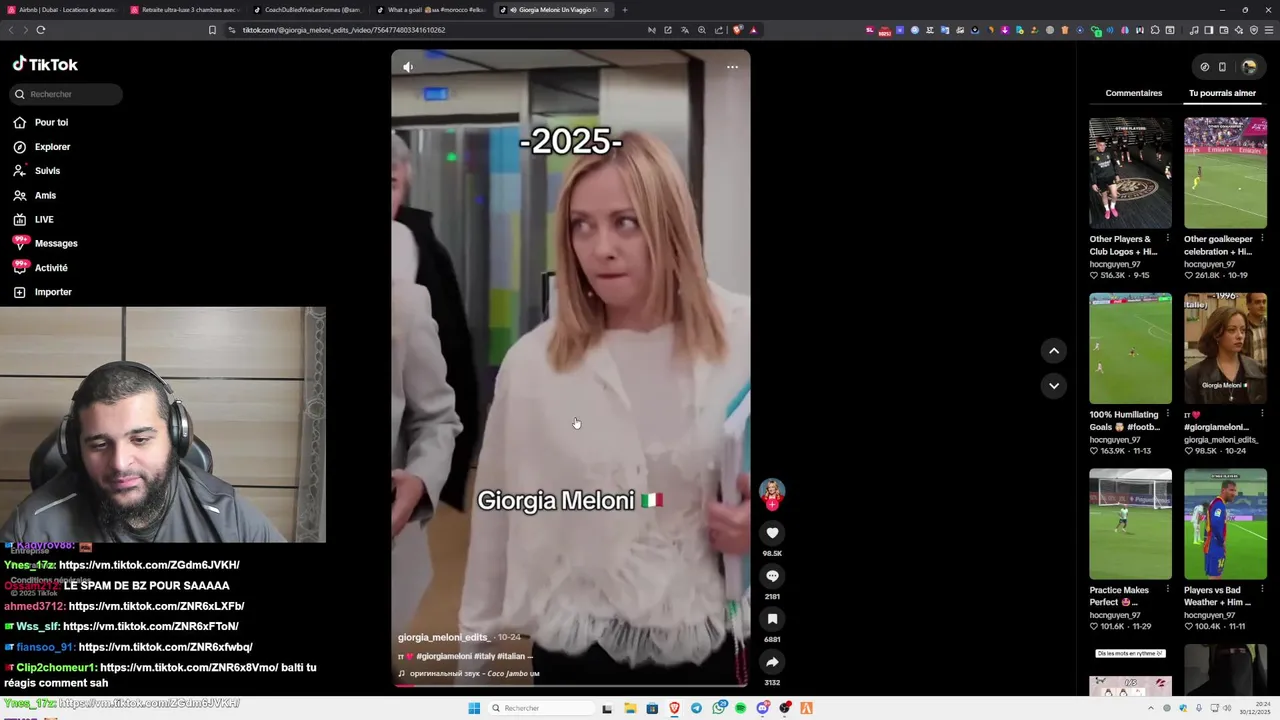Screen dimensions: 1280x720
Task: Focus the Rechercher search field in TikTok
Action: [67, 94]
